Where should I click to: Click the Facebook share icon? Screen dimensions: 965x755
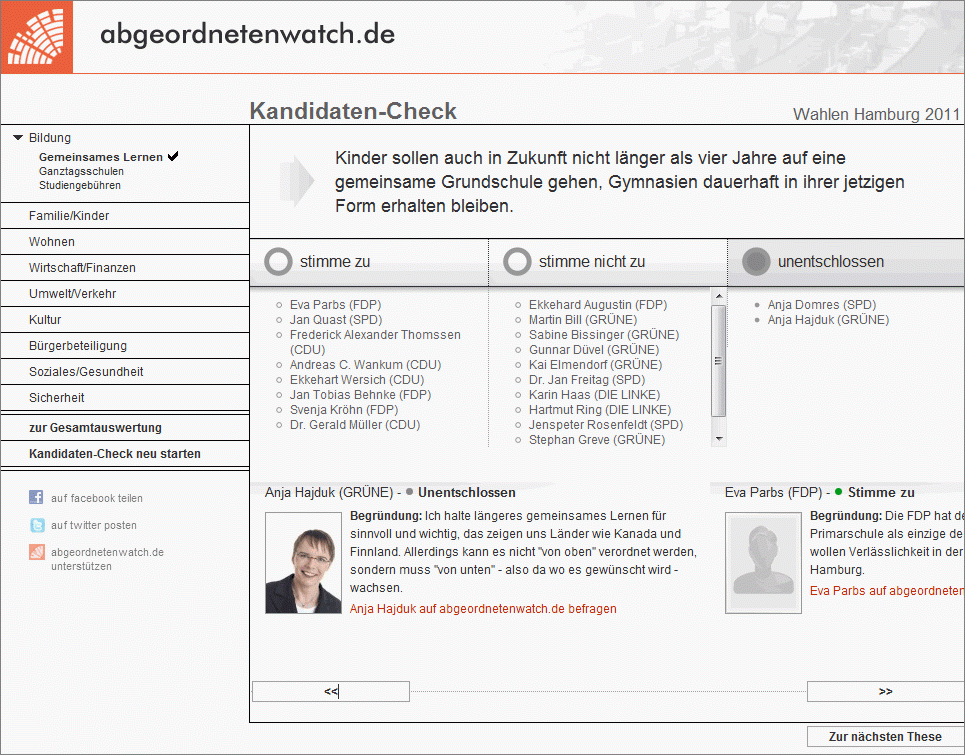[36, 497]
